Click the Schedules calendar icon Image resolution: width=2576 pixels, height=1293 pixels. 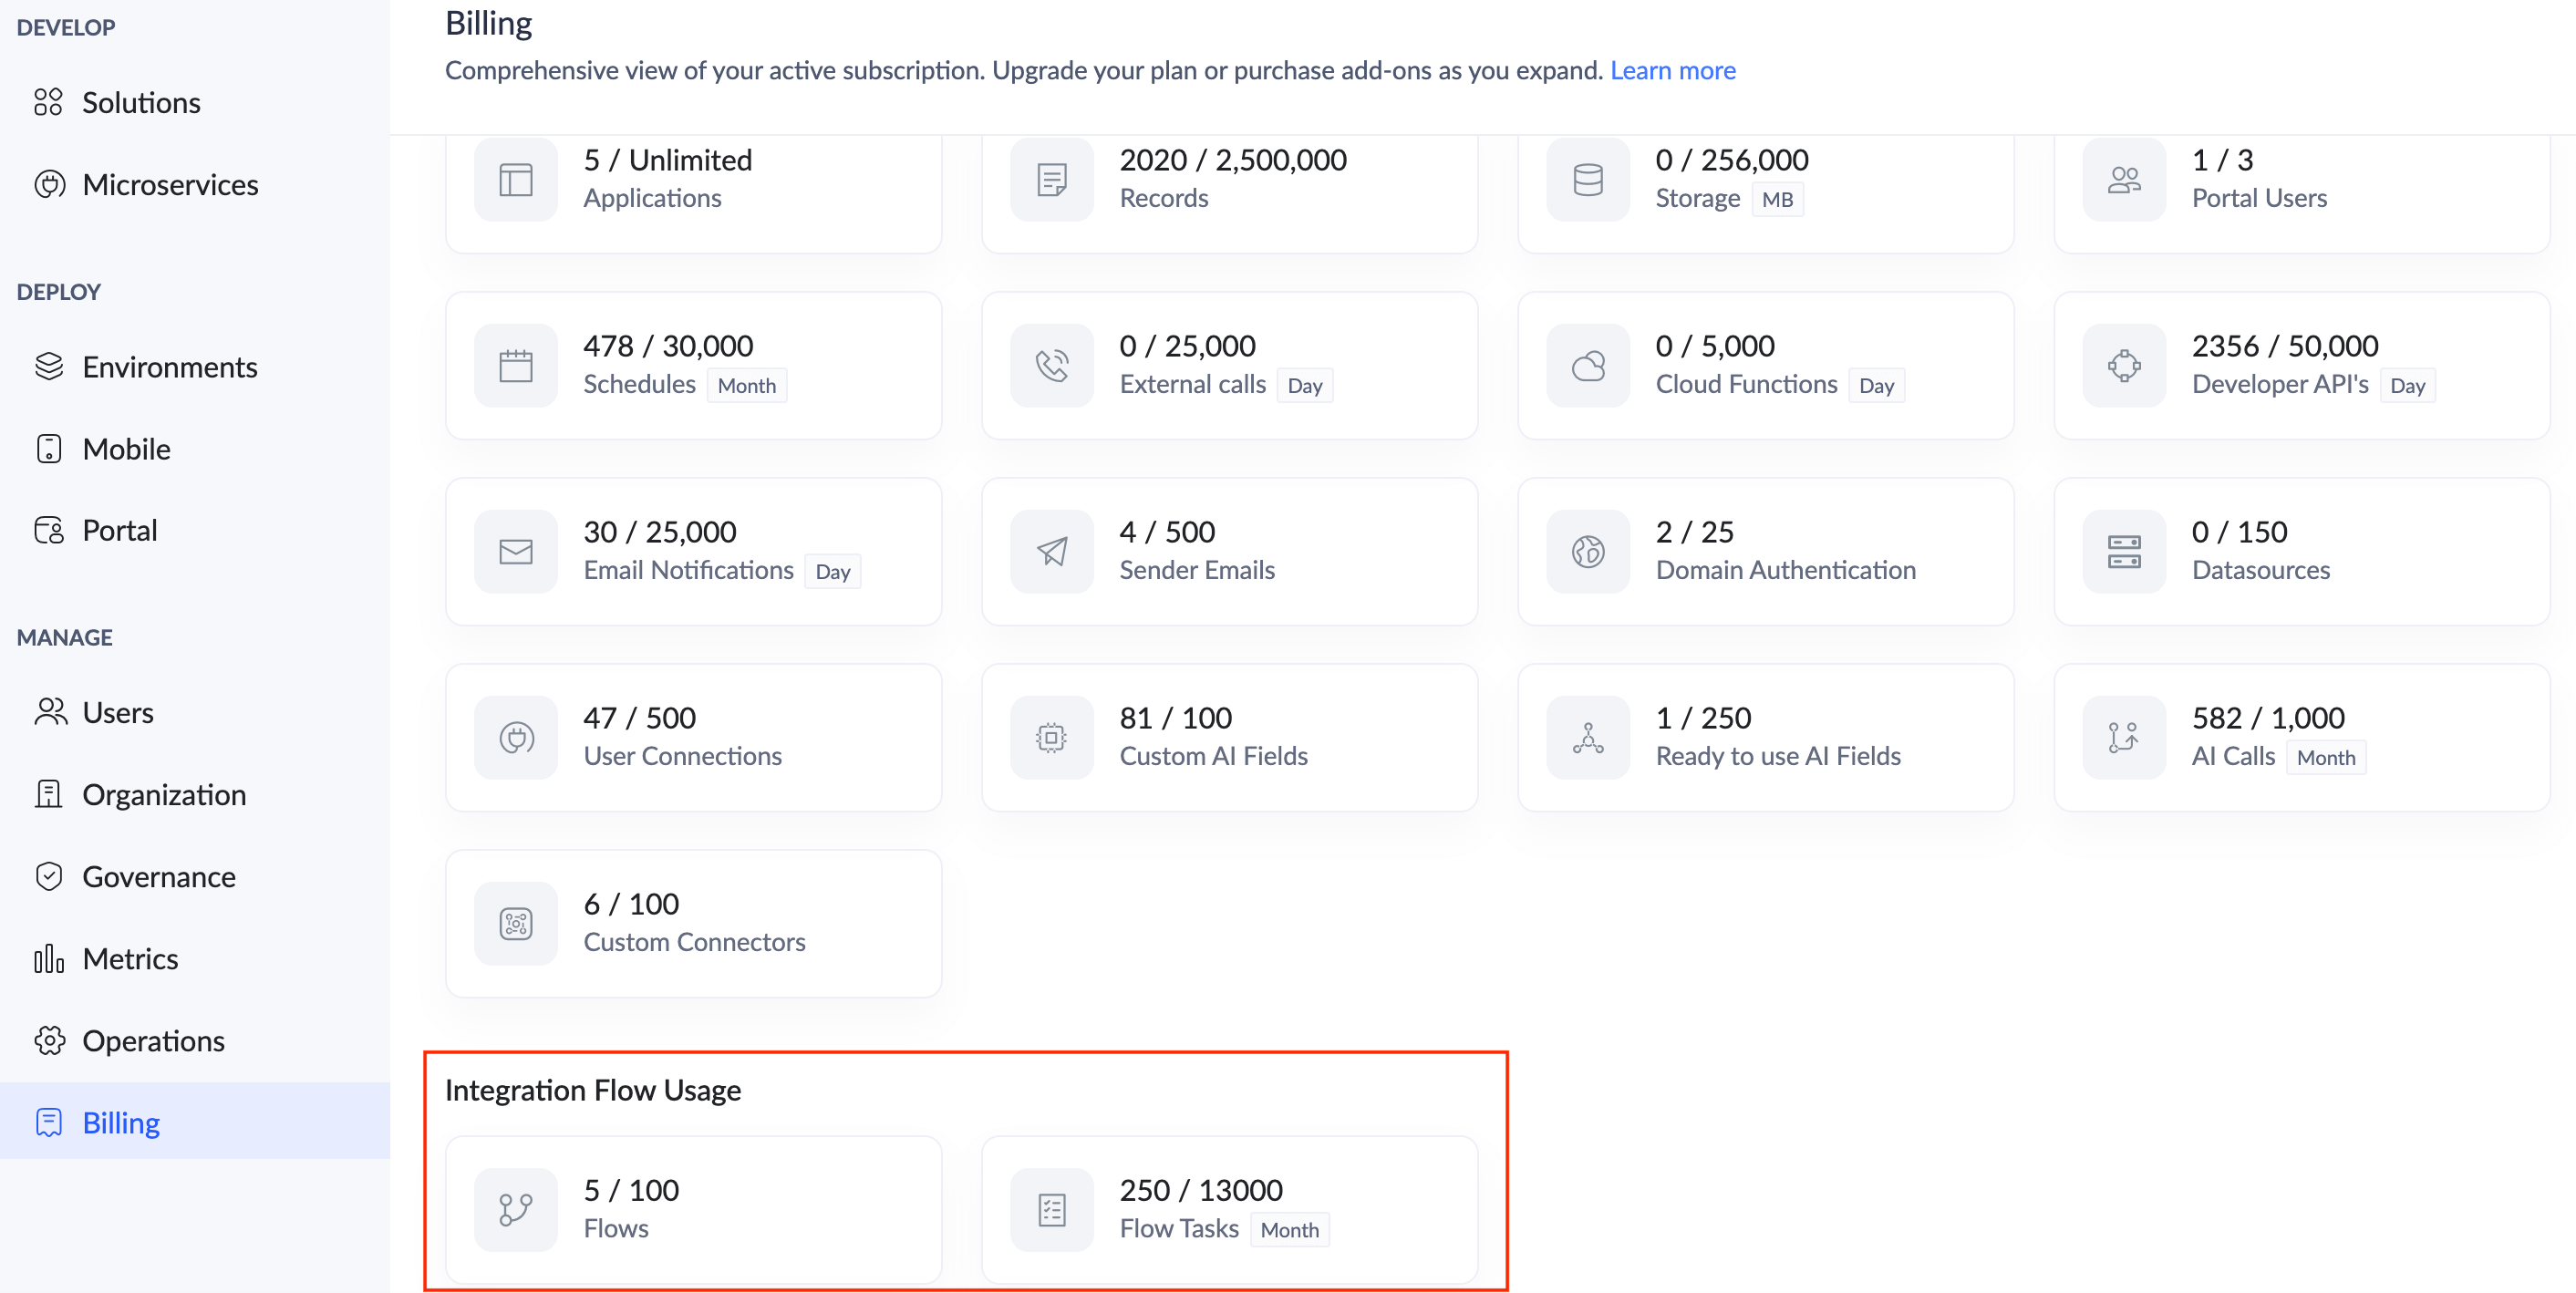tap(516, 366)
